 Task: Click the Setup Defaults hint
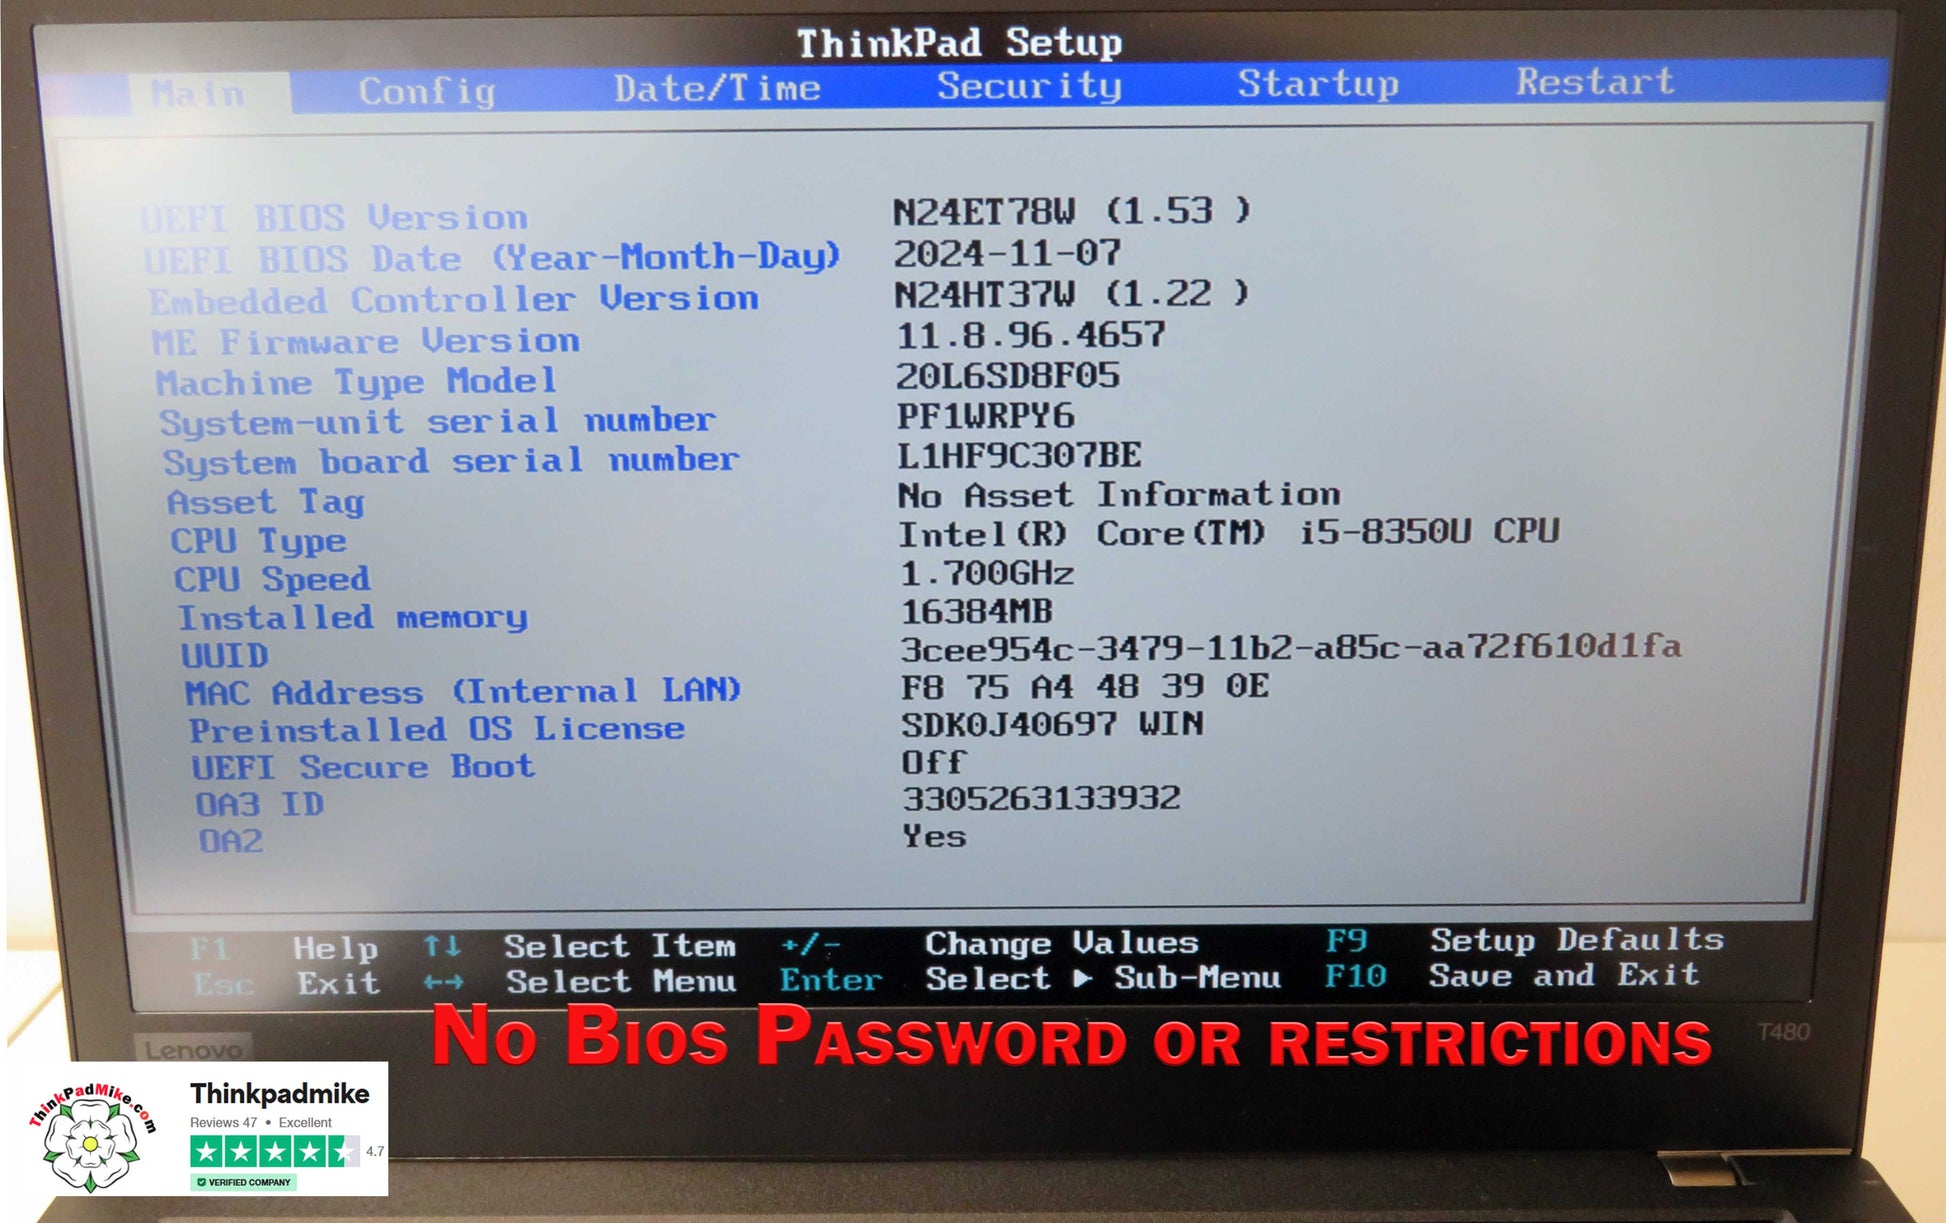(x=1577, y=940)
